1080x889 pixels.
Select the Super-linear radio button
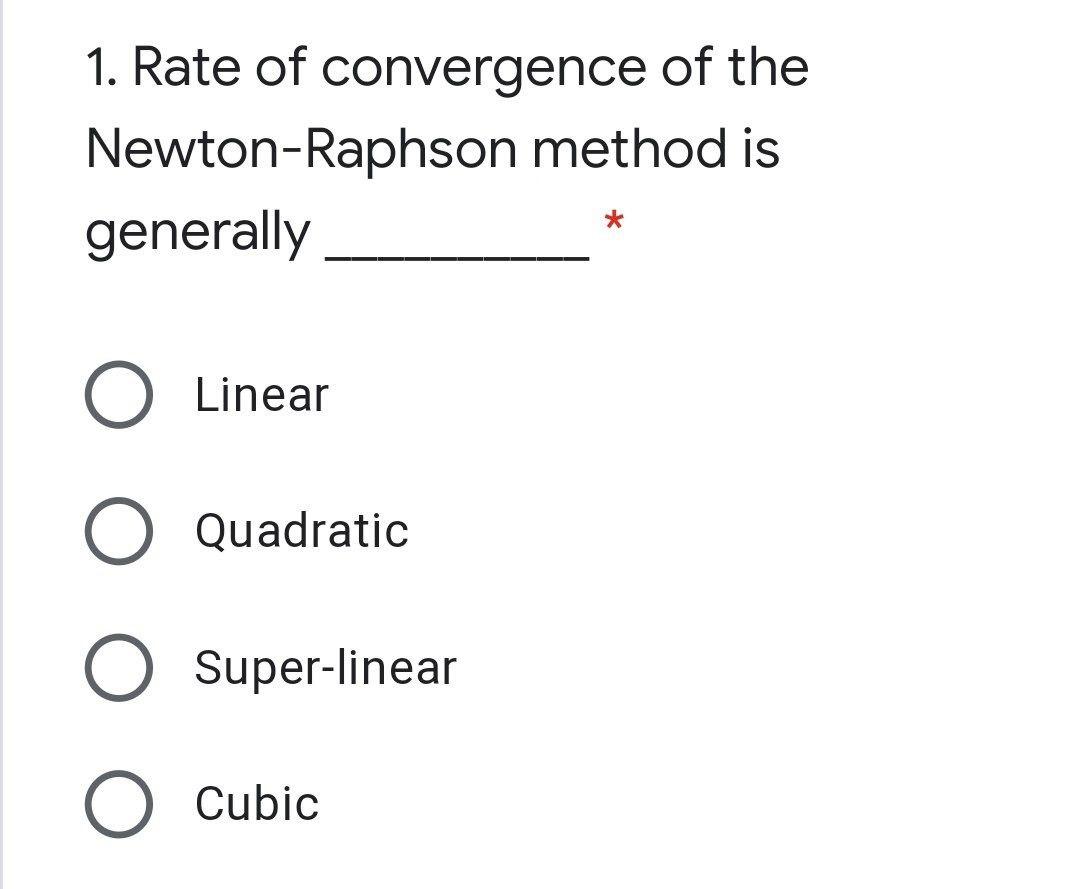(x=119, y=668)
